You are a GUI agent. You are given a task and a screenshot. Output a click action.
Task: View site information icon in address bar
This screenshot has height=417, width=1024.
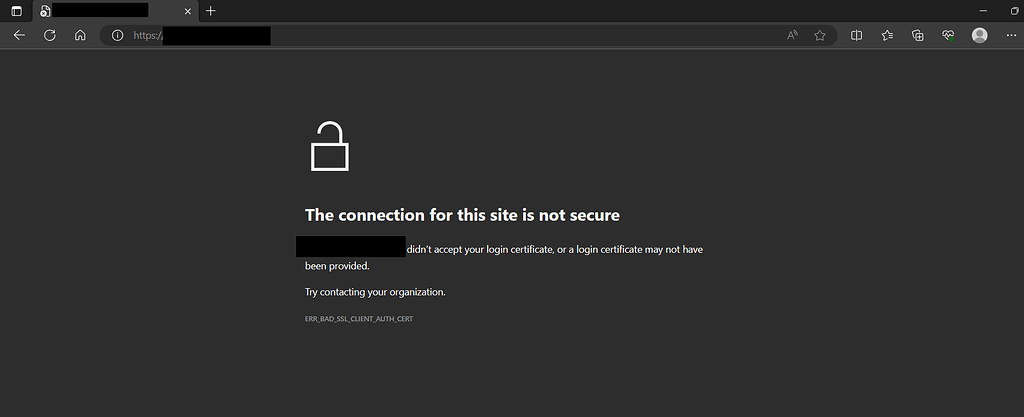pyautogui.click(x=118, y=35)
